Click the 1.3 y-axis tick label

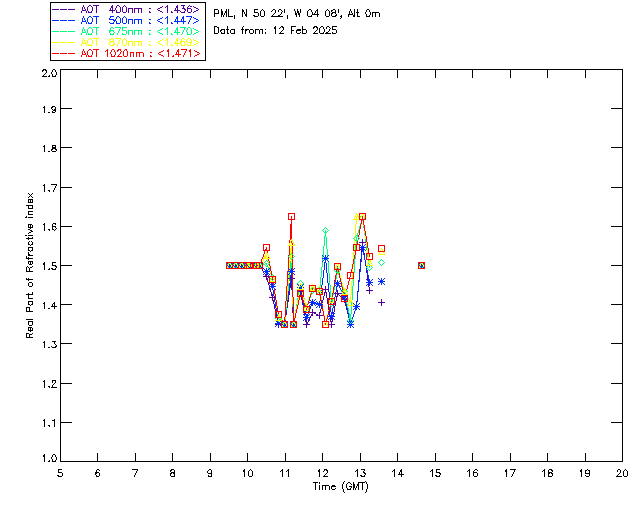pos(49,344)
